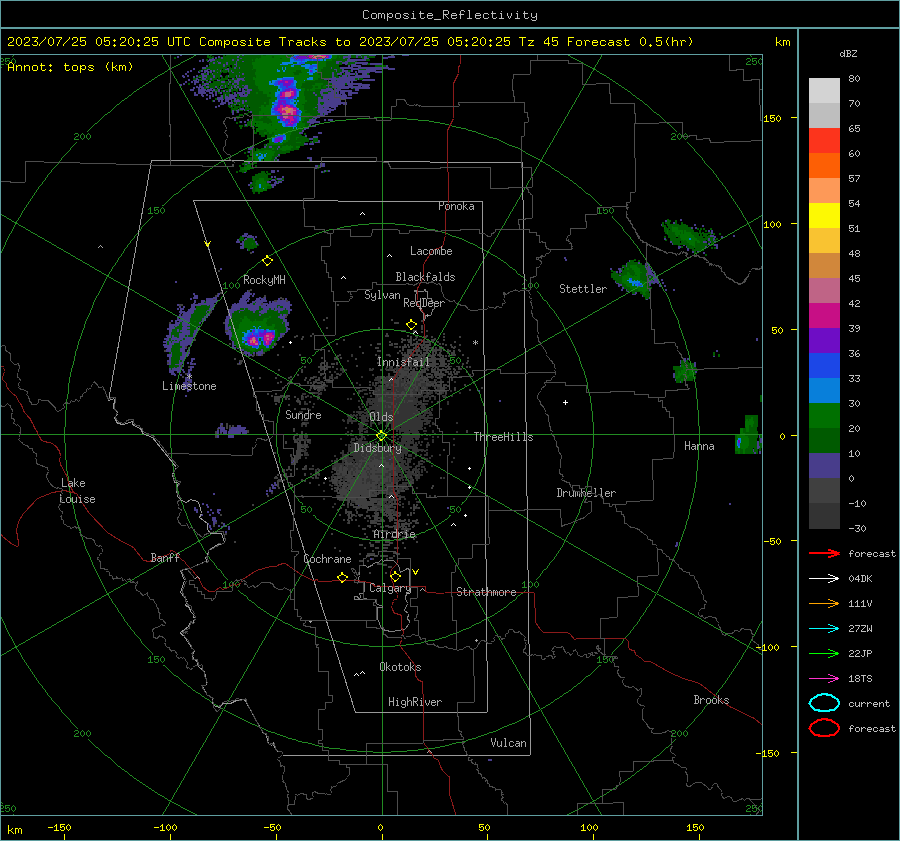Click the Blackfalds city label
This screenshot has height=841, width=900.
(425, 277)
